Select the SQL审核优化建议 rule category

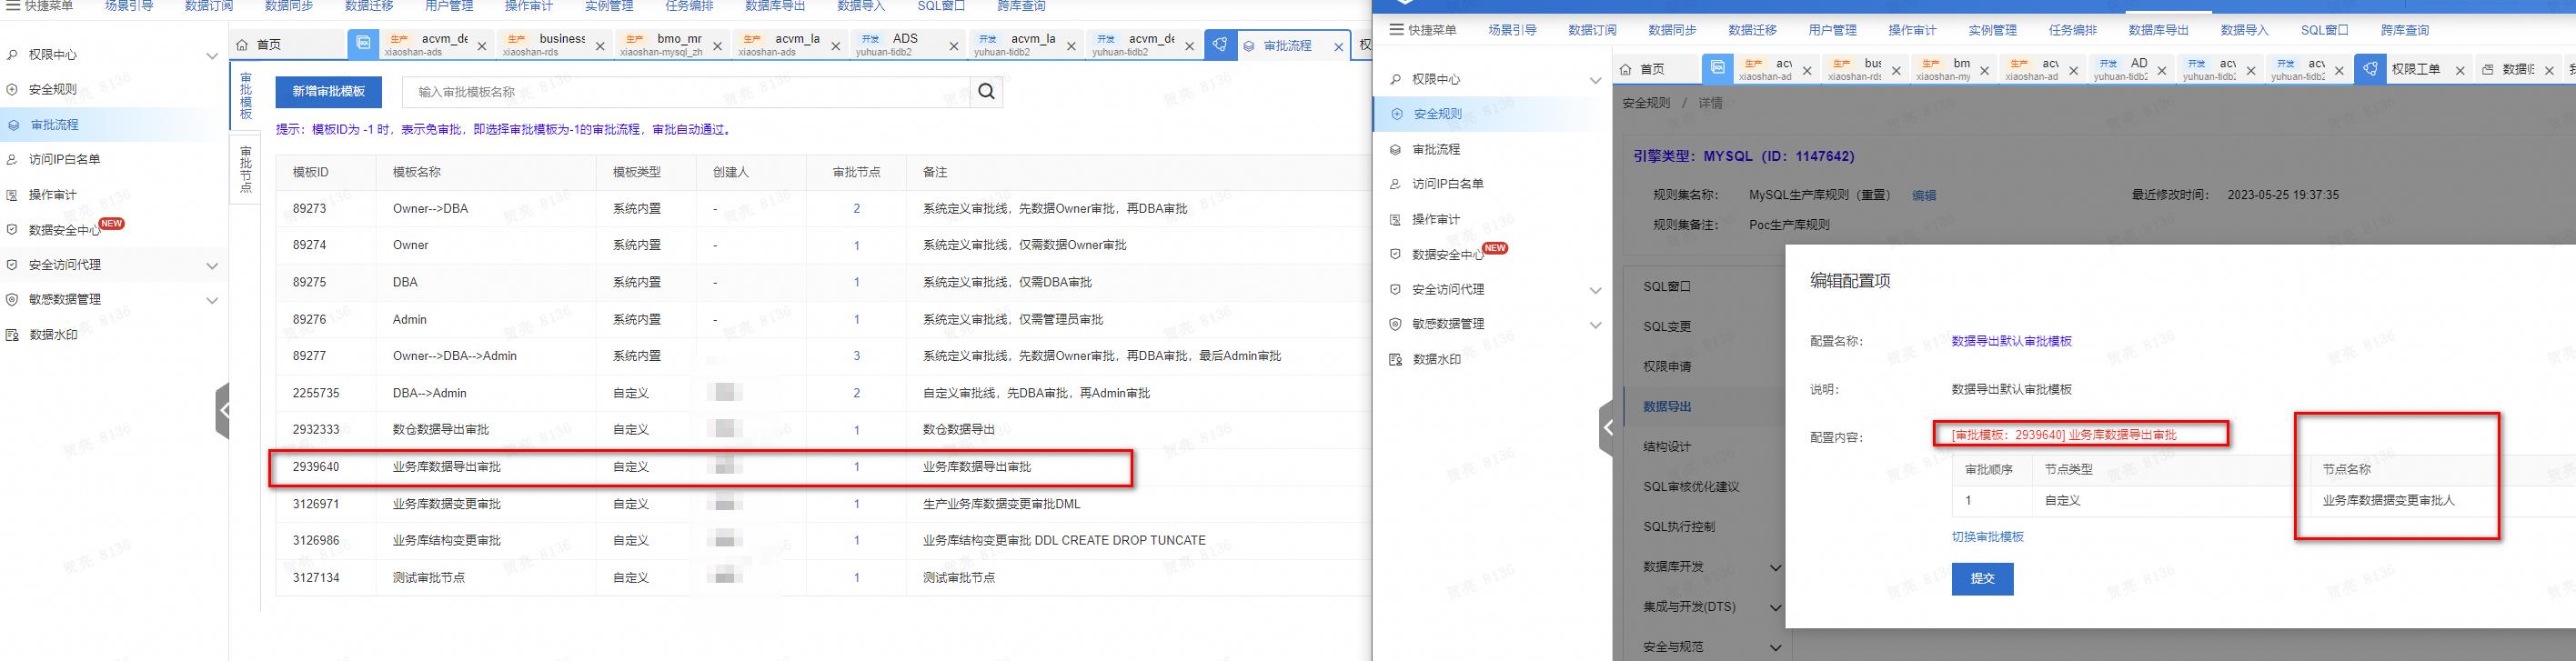point(1691,486)
